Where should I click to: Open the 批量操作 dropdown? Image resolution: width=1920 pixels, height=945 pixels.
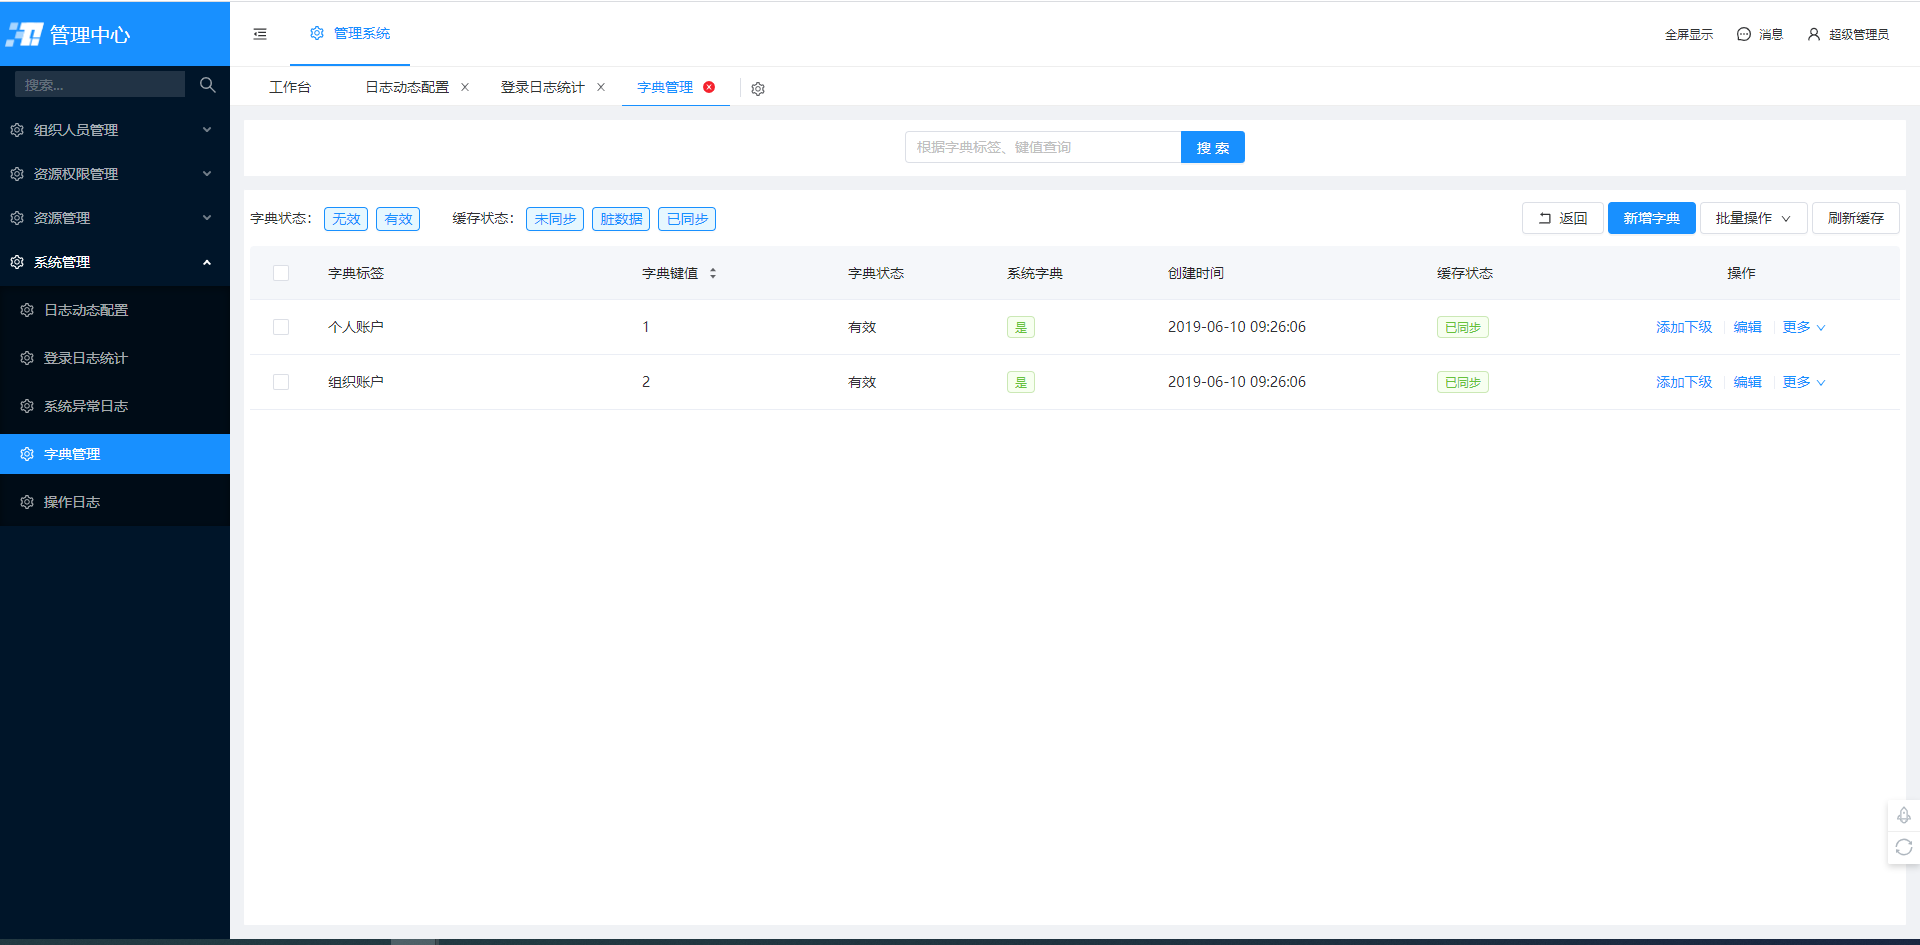1753,218
